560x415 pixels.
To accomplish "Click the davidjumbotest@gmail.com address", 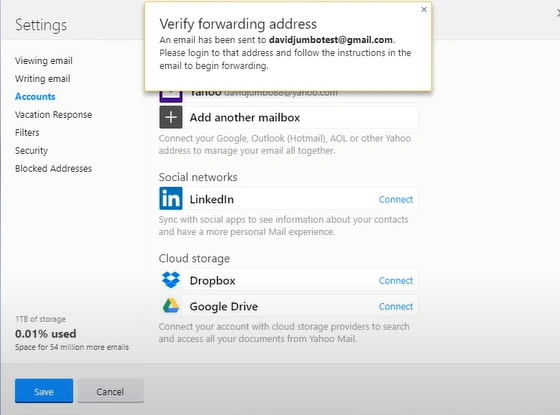I will (331, 40).
